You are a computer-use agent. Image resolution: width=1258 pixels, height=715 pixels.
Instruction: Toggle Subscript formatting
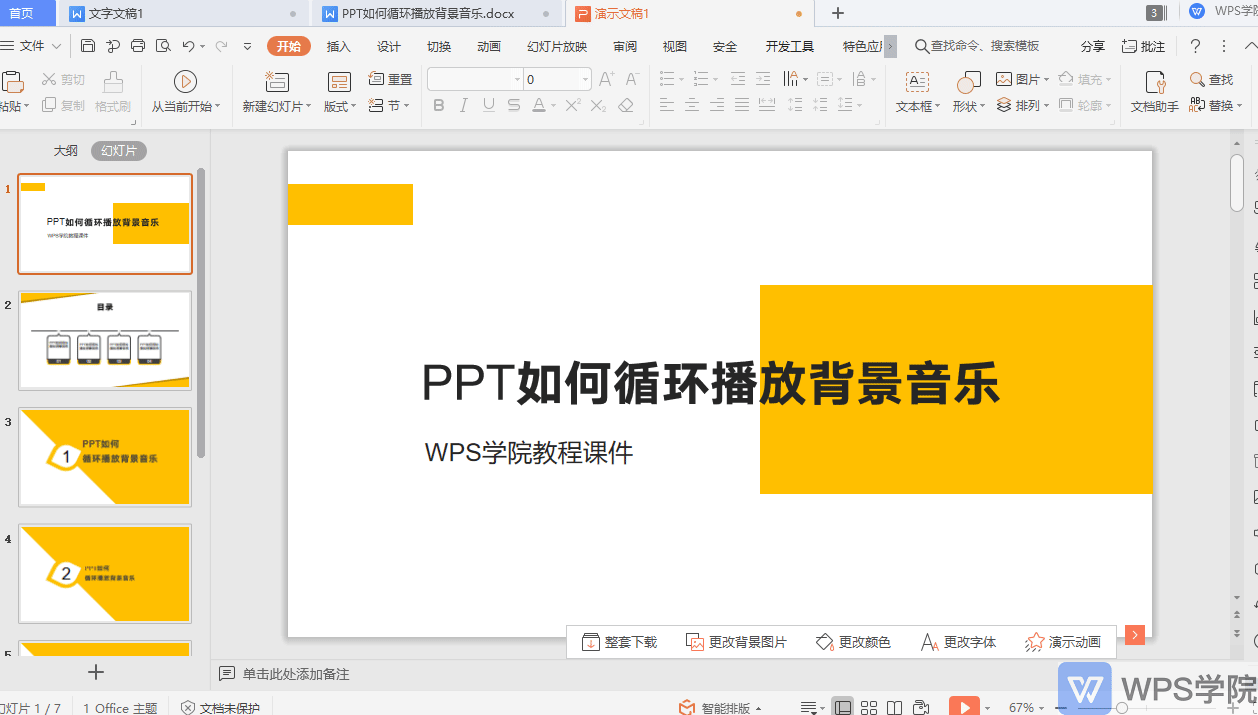(x=598, y=105)
